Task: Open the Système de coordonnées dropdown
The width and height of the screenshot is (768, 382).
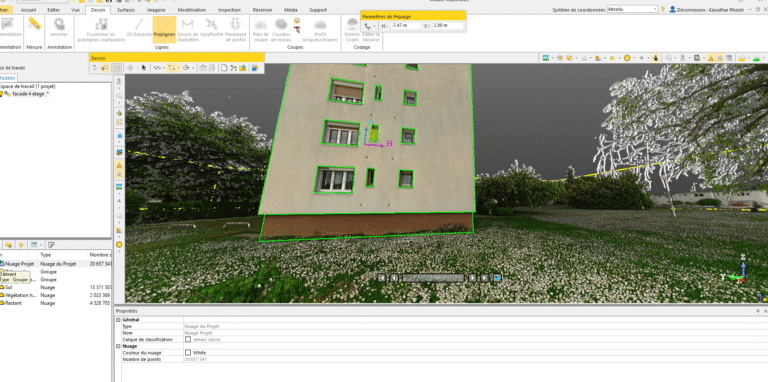Action: (632, 9)
